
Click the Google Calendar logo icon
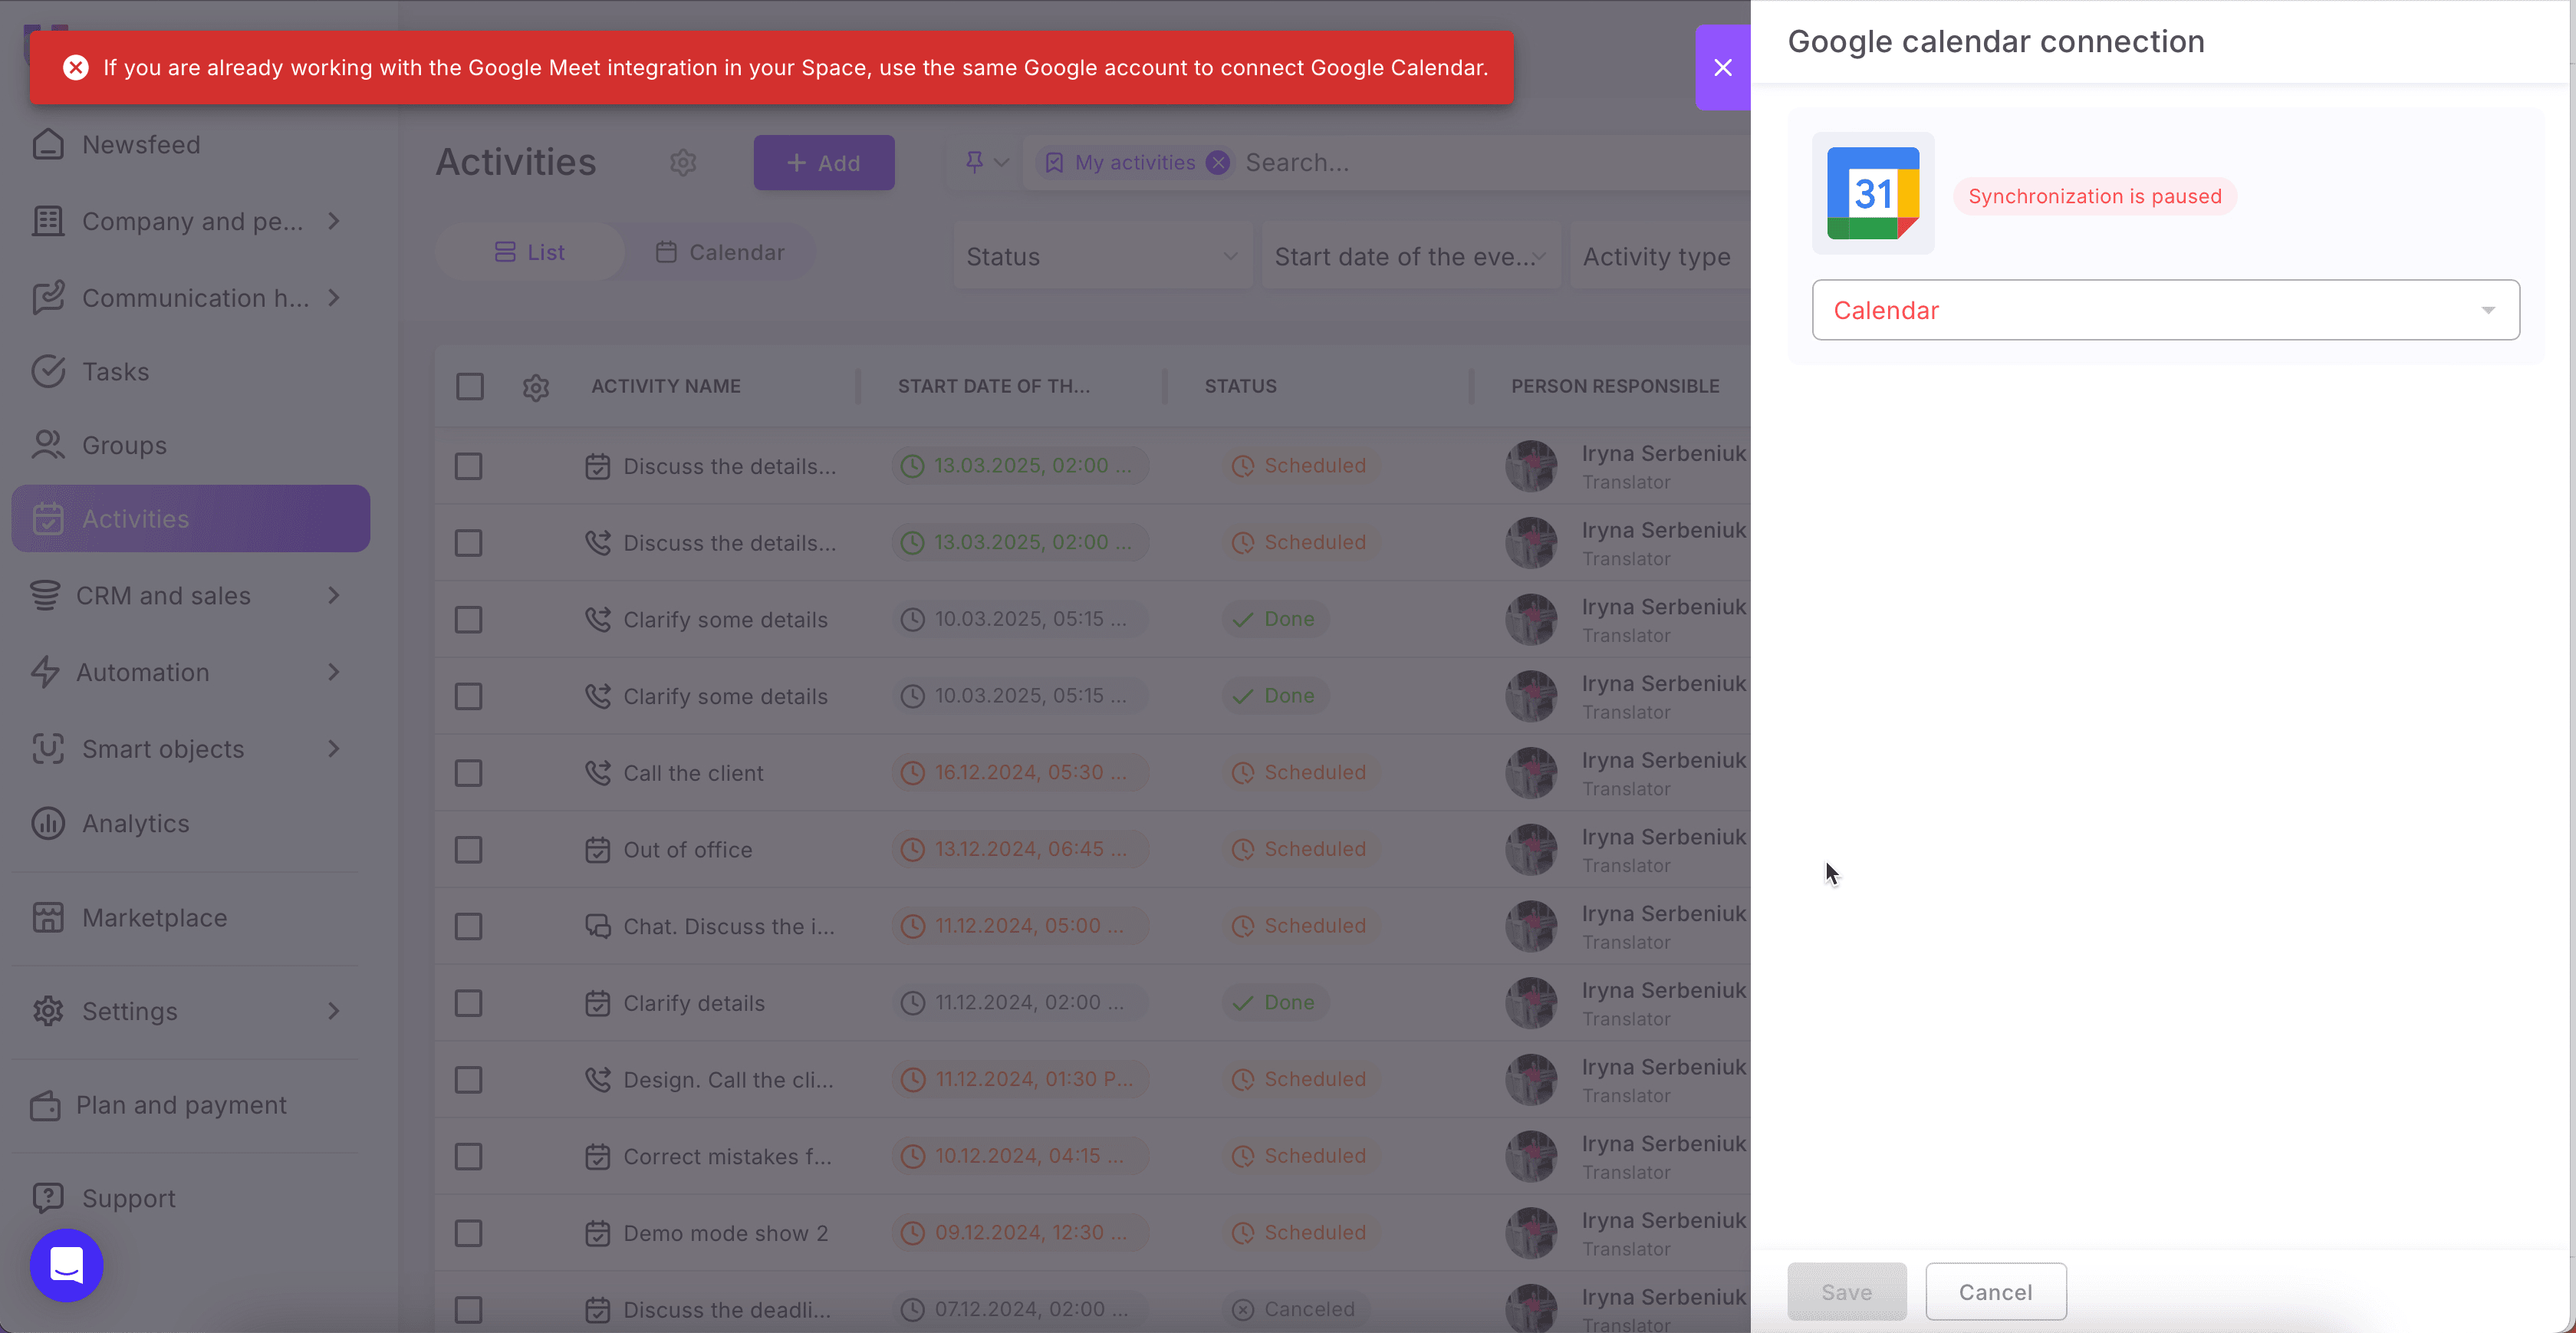coord(1872,193)
